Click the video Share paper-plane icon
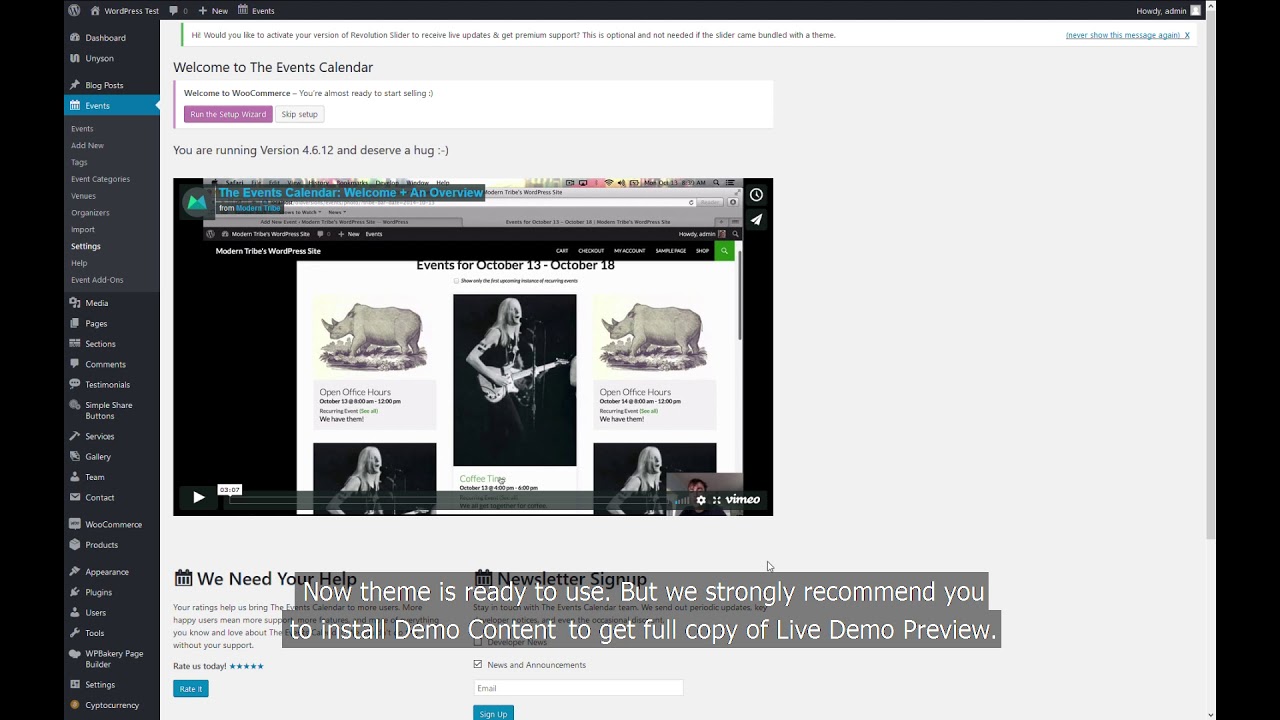The width and height of the screenshot is (1280, 720). (x=756, y=220)
